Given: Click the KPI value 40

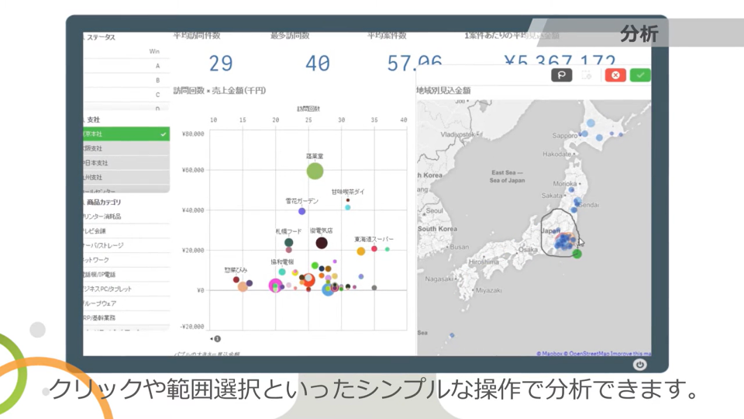Looking at the screenshot, I should (317, 63).
